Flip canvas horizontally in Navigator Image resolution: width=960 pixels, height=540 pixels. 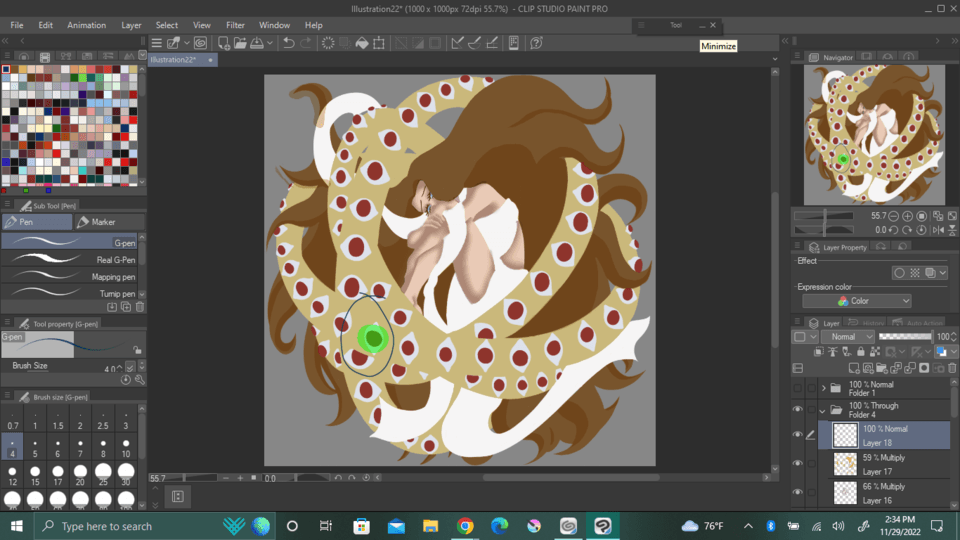tap(938, 230)
